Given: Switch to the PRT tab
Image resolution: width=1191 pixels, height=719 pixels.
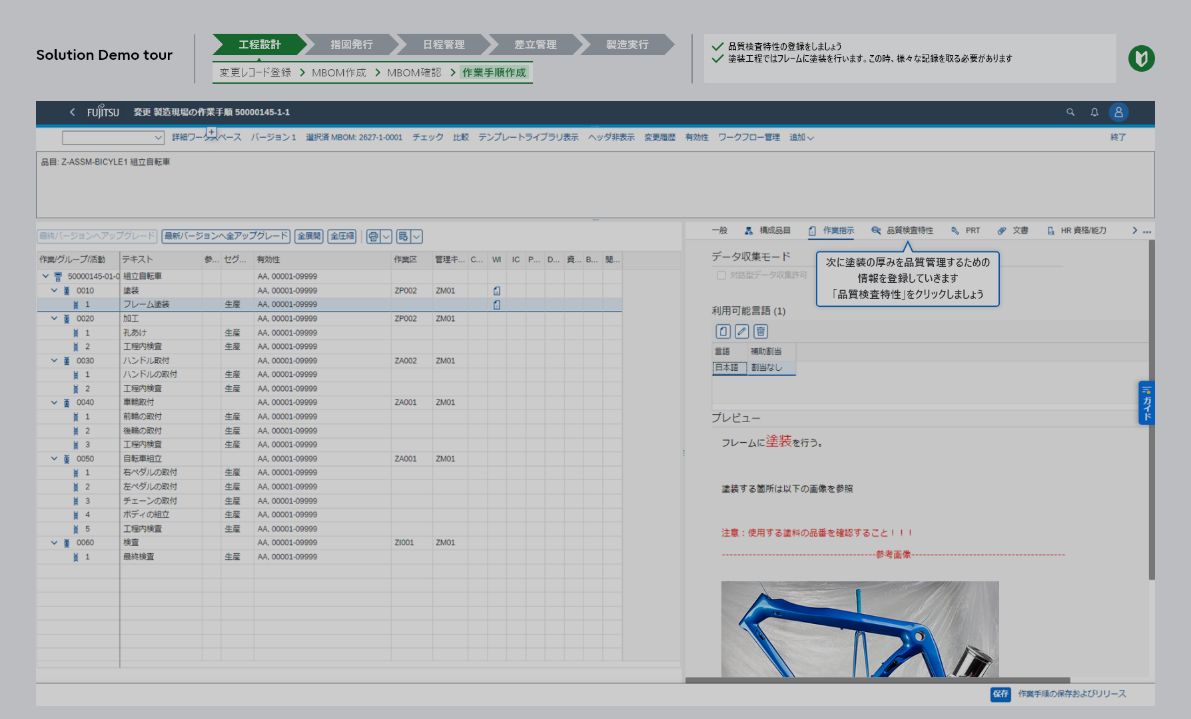Looking at the screenshot, I should click(x=965, y=230).
